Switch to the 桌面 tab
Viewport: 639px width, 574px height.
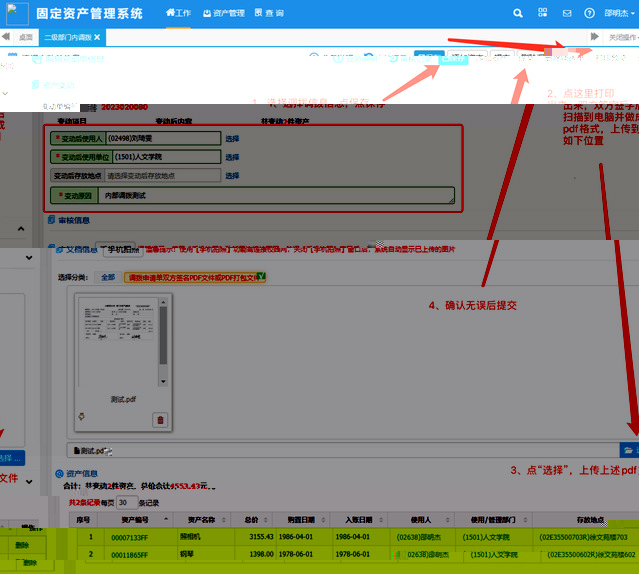26,37
